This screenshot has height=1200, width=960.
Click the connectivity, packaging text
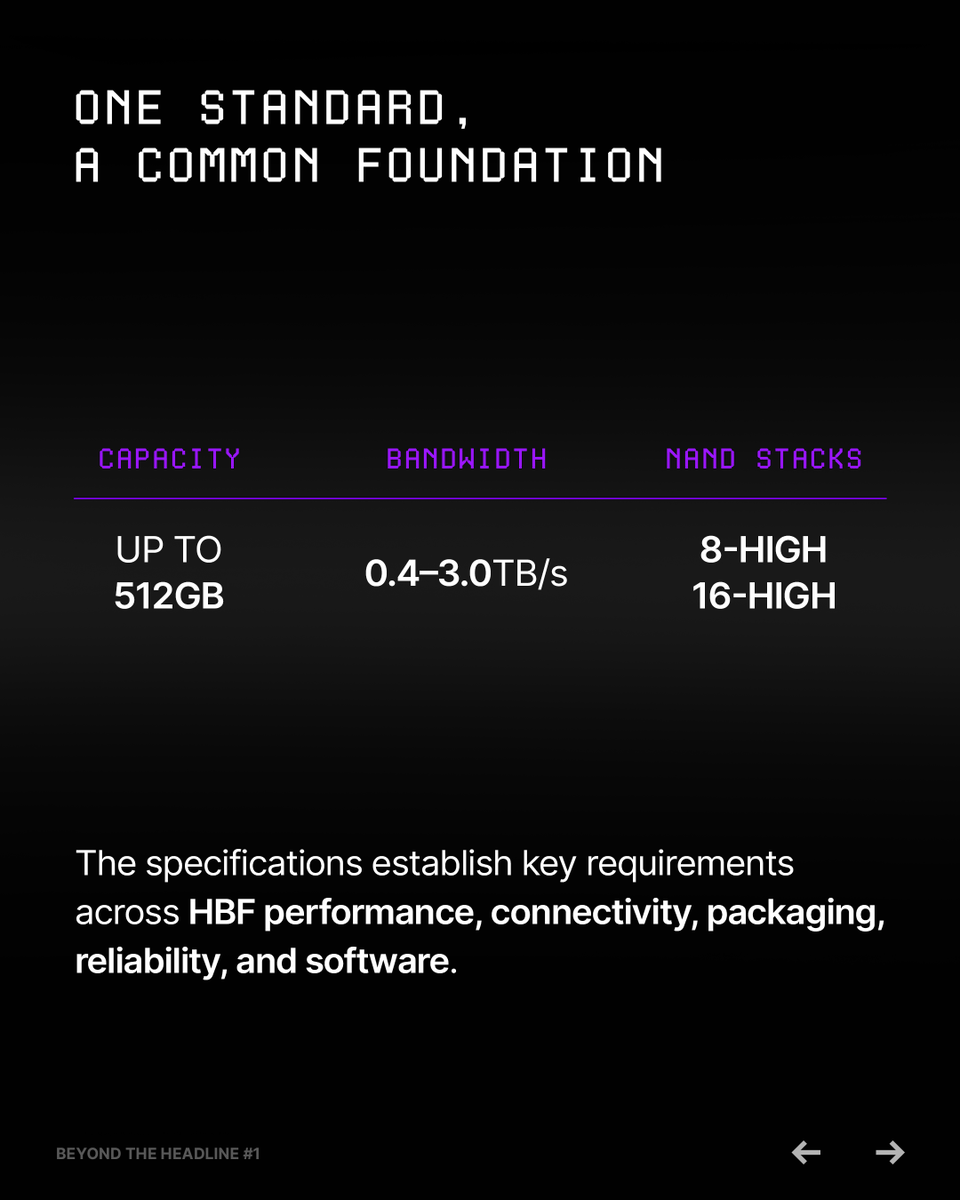tap(688, 913)
